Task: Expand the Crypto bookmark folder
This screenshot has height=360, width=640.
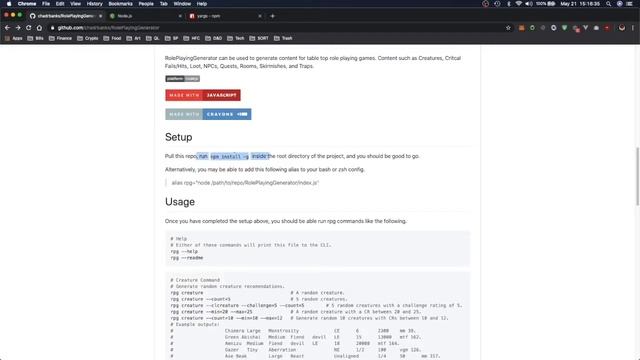Action: (88, 38)
